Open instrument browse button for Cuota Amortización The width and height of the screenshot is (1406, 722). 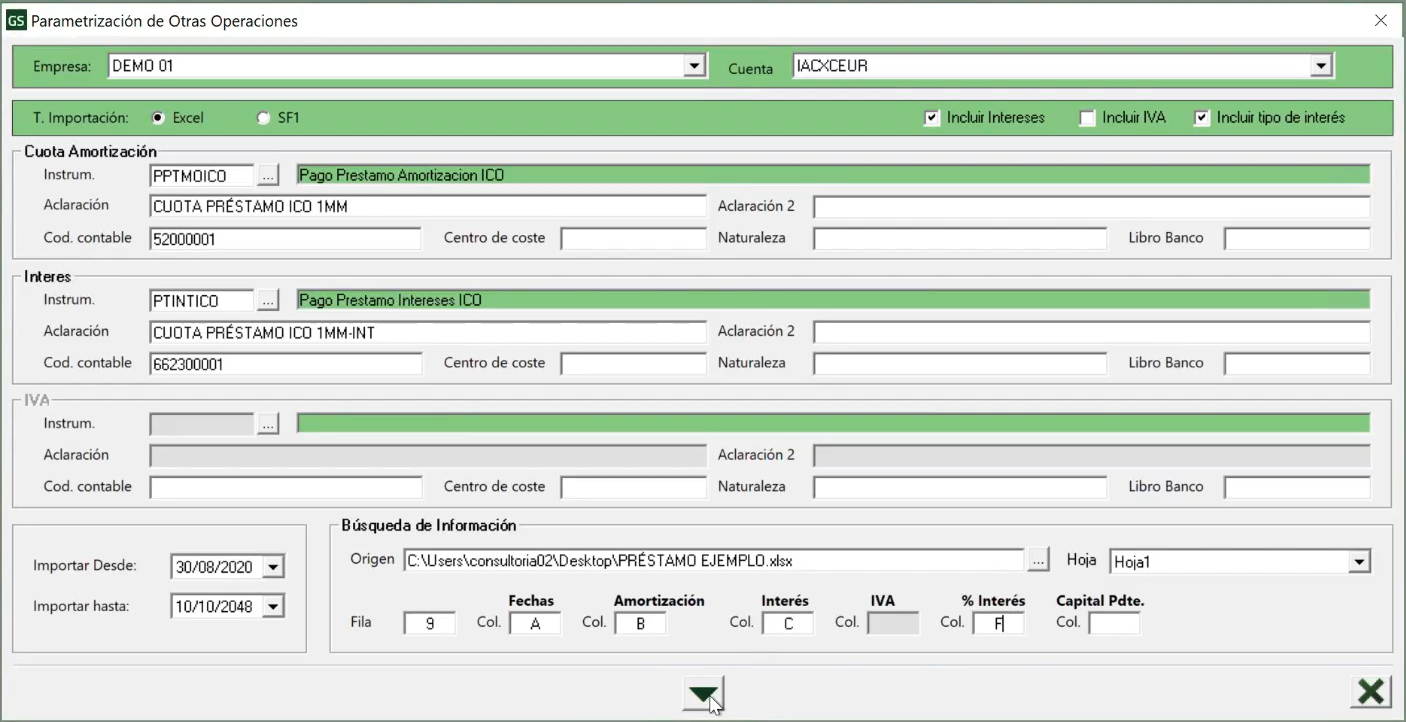267,175
